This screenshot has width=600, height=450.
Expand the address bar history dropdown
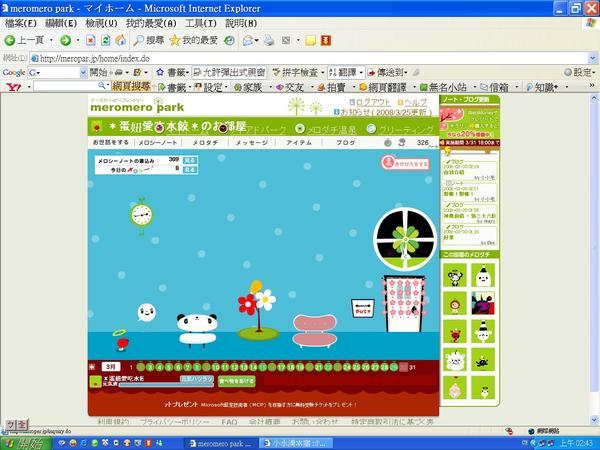tap(592, 59)
